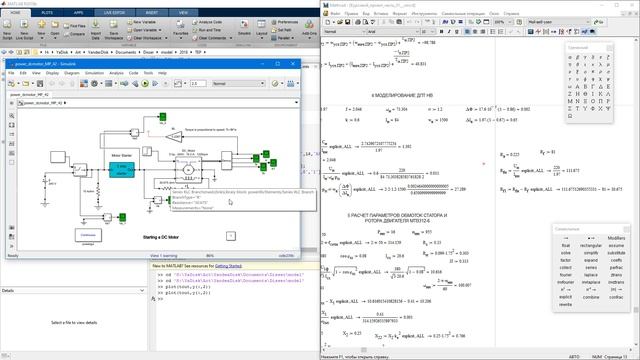Image resolution: width=640 pixels, height=360 pixels.
Task: Click Step Forward button in Simulink toolbar
Action: pos(155,84)
